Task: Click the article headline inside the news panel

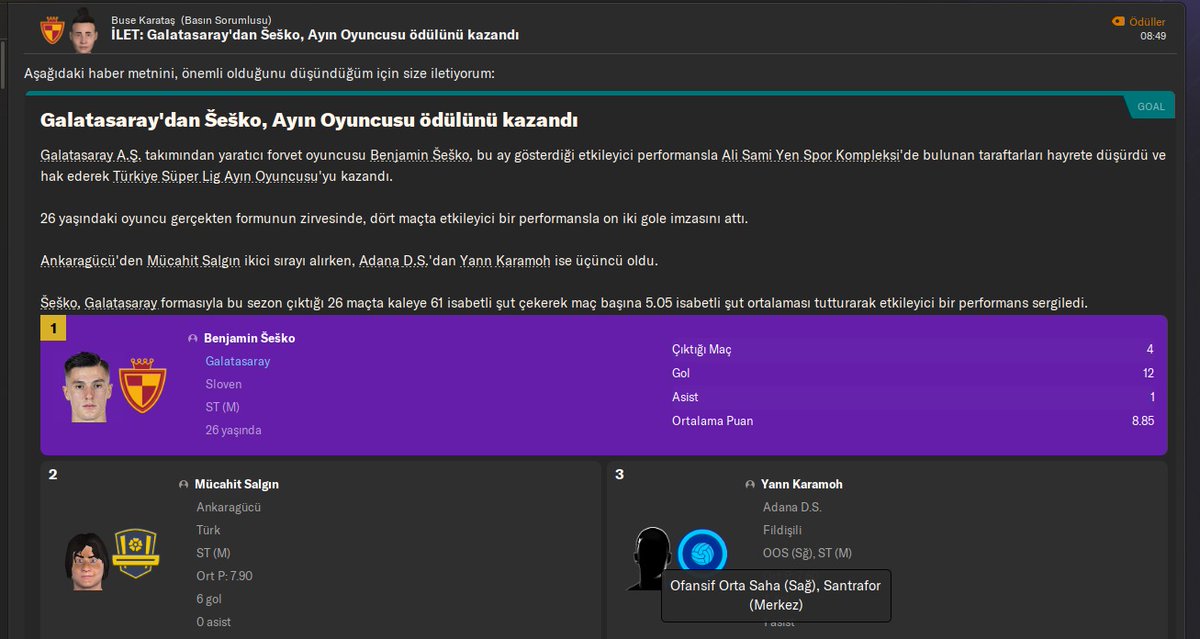Action: (x=309, y=120)
